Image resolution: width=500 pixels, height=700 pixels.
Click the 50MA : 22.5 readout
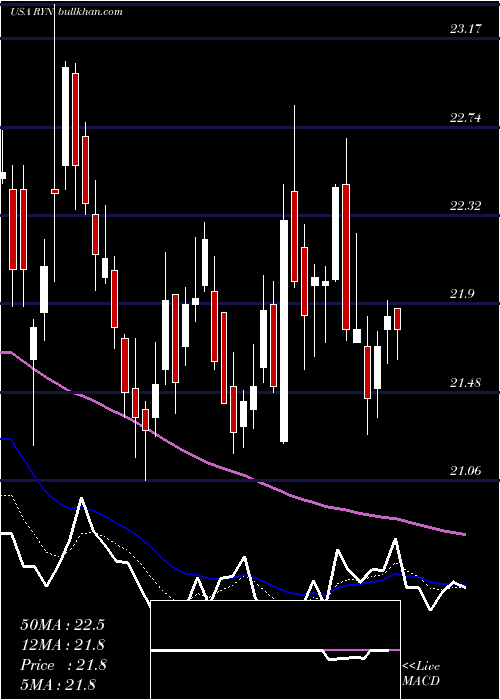pyautogui.click(x=62, y=625)
